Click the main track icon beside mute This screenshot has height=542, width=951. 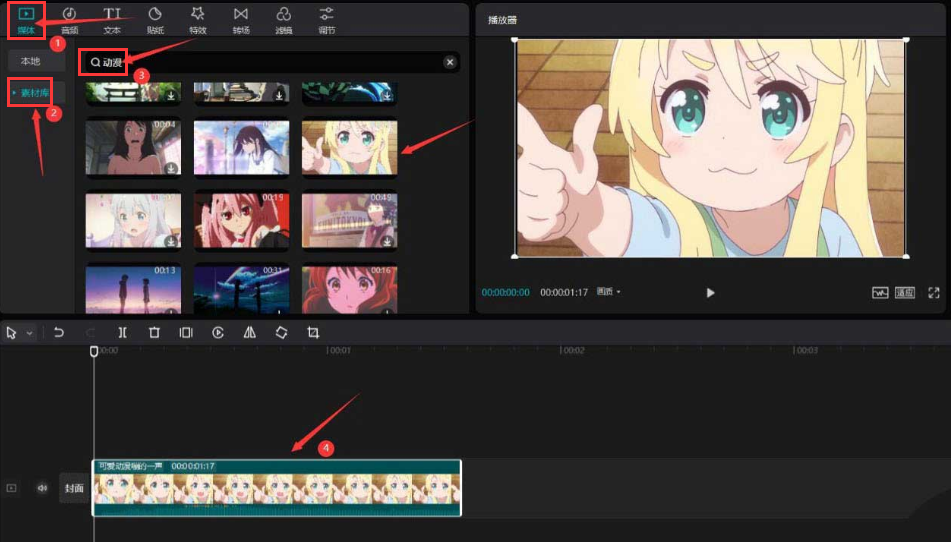point(12,488)
